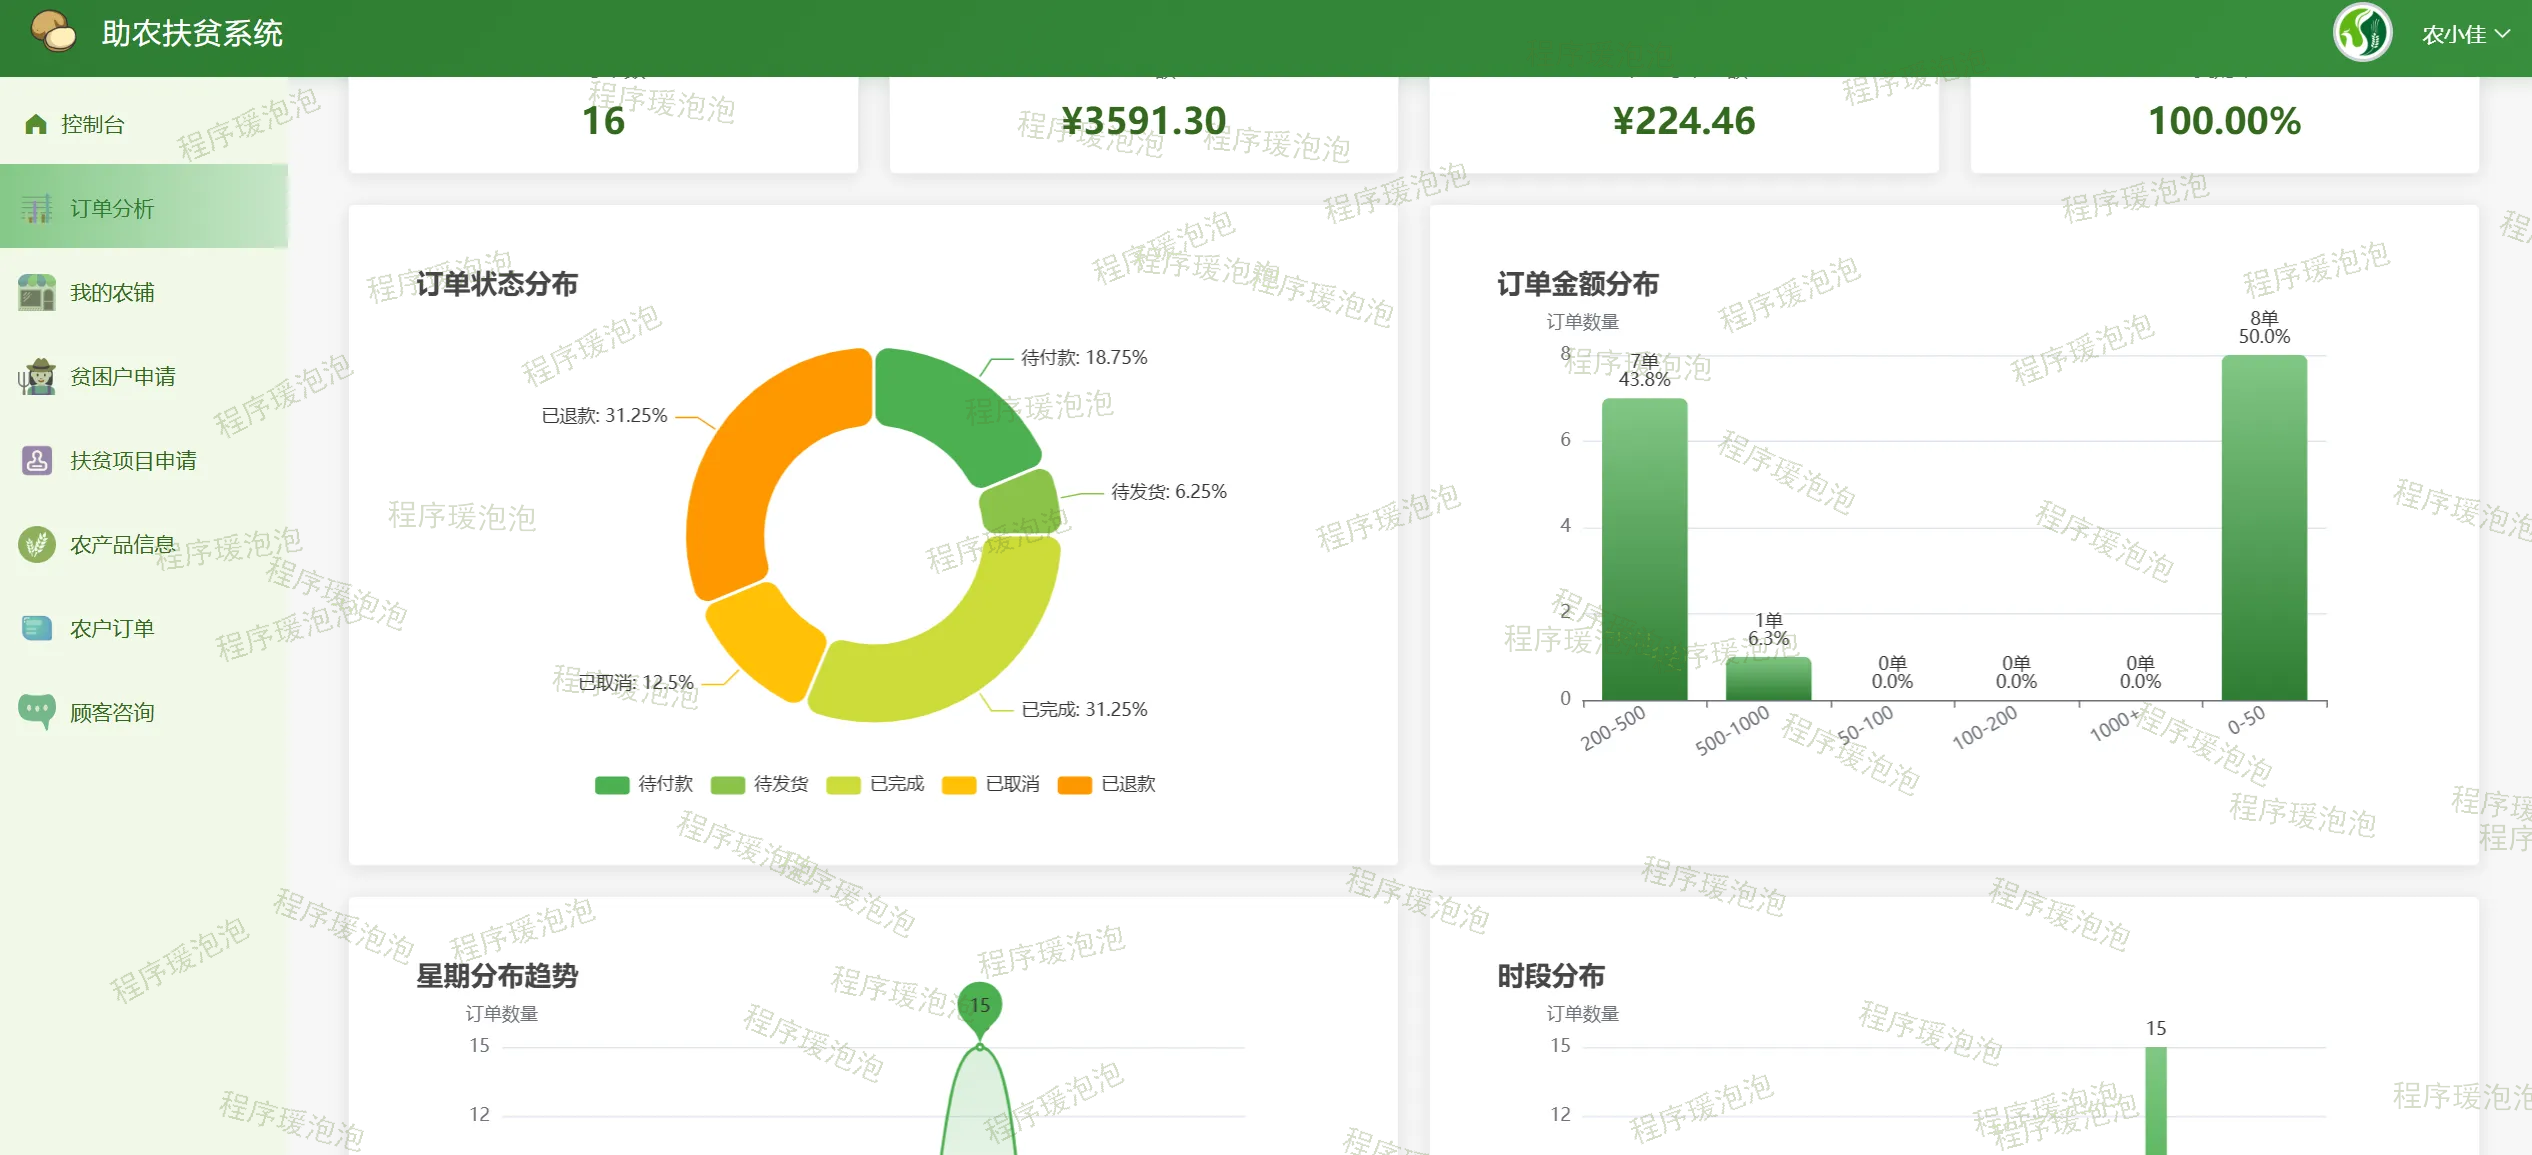
Task: Click the shop icon beside 我的农铺
Action: point(37,292)
